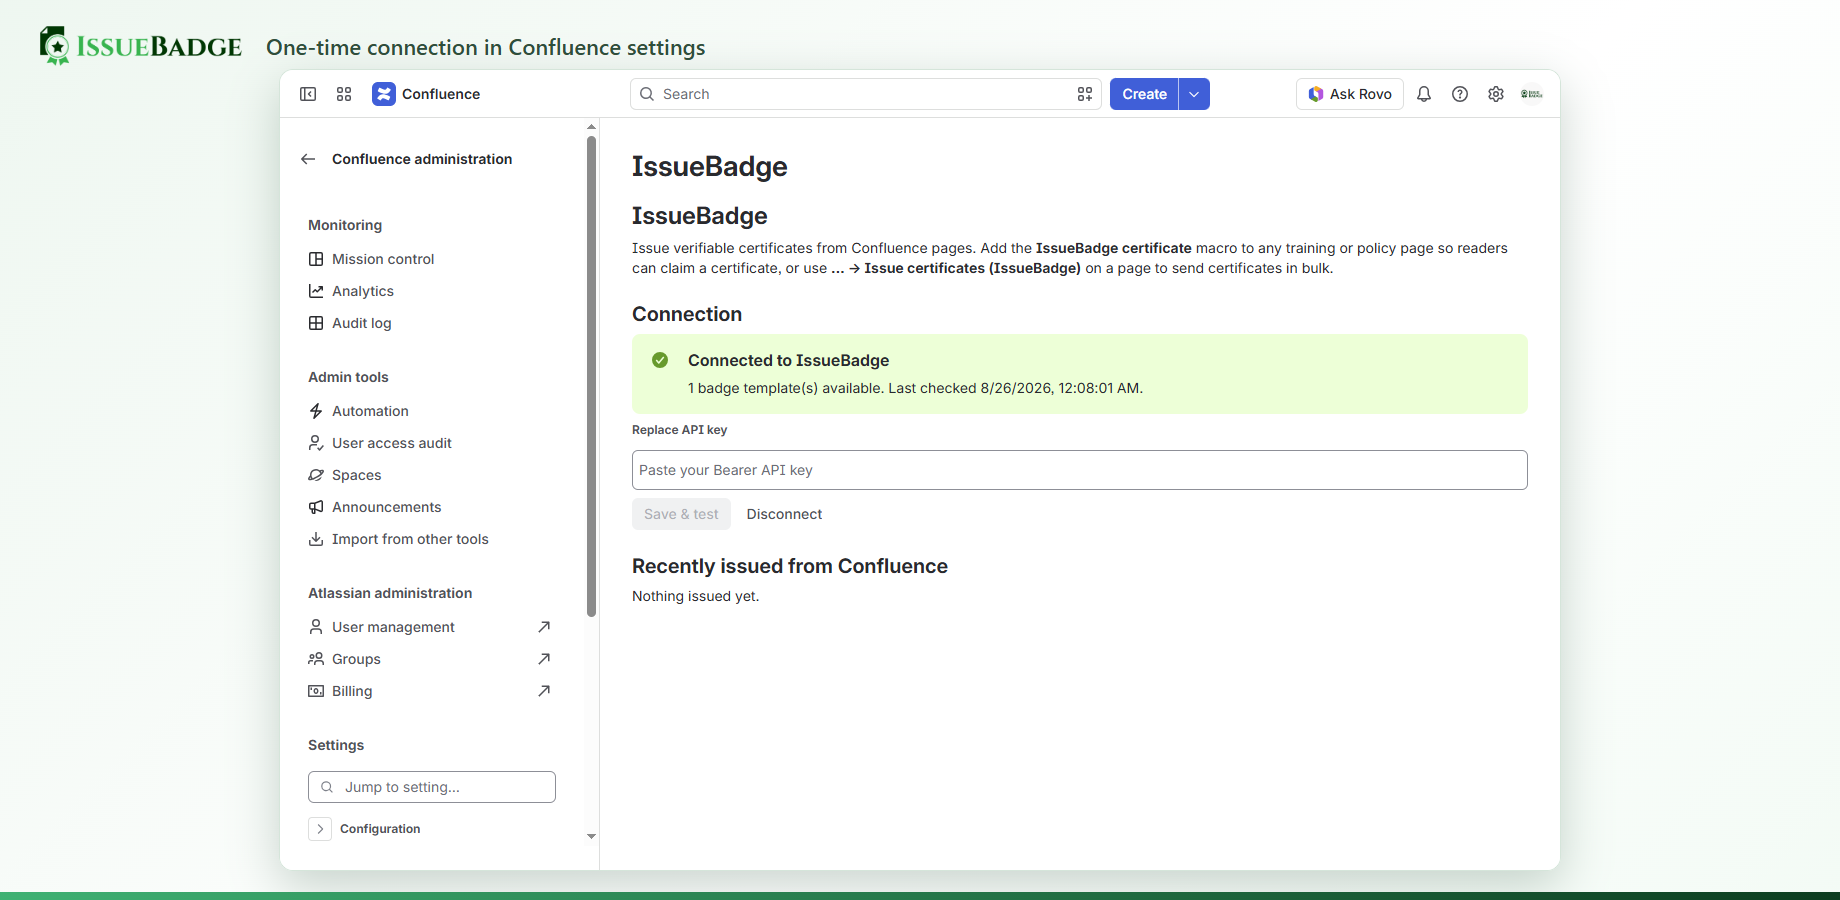Open the notifications bell
The height and width of the screenshot is (900, 1840).
tap(1424, 94)
